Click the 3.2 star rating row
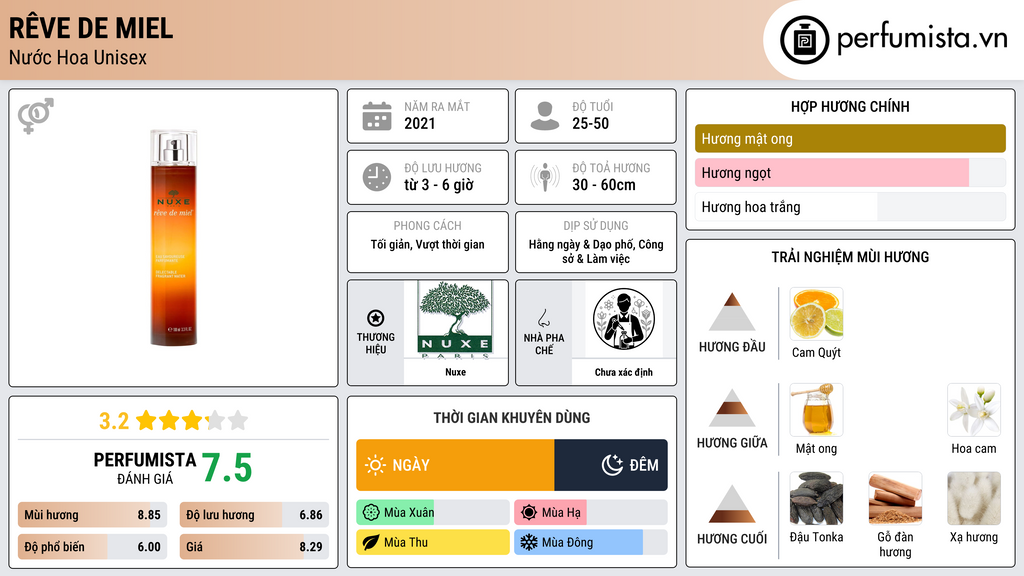 173,421
